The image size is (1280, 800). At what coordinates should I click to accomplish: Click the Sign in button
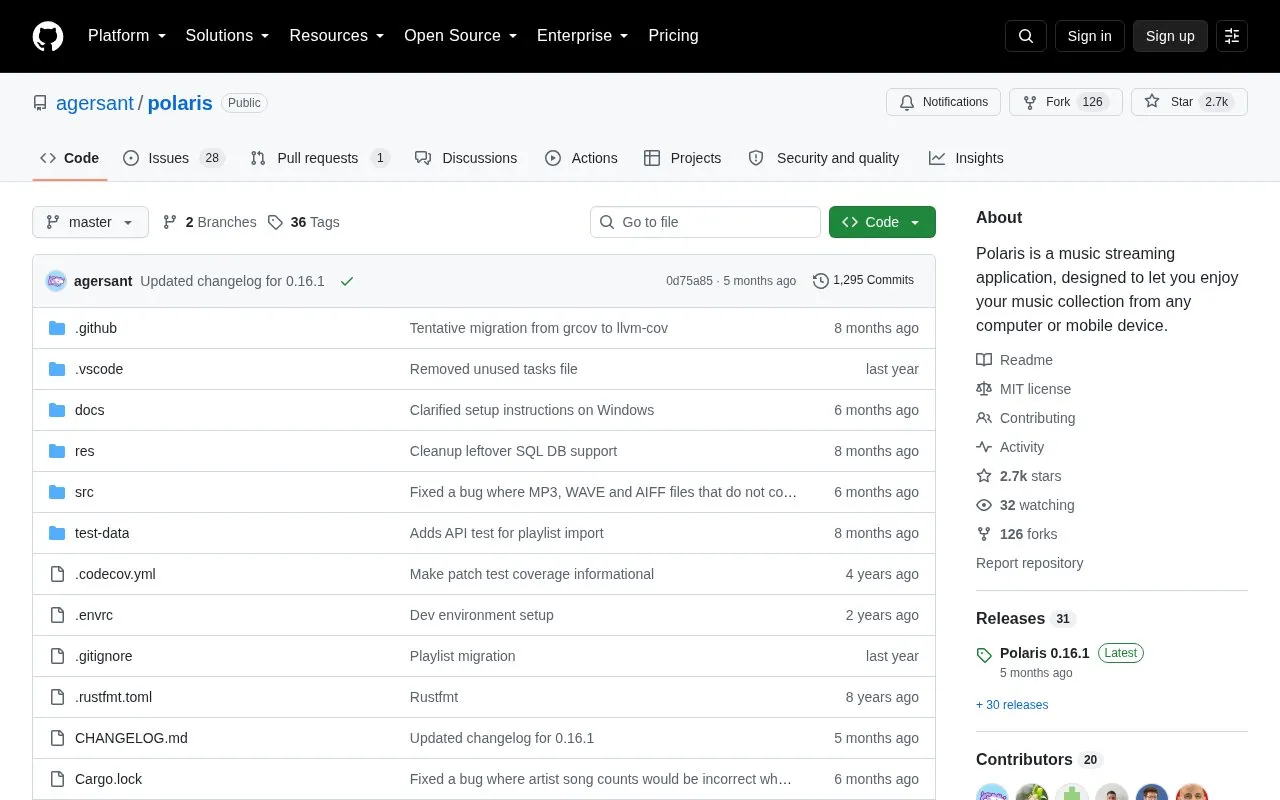tap(1089, 36)
